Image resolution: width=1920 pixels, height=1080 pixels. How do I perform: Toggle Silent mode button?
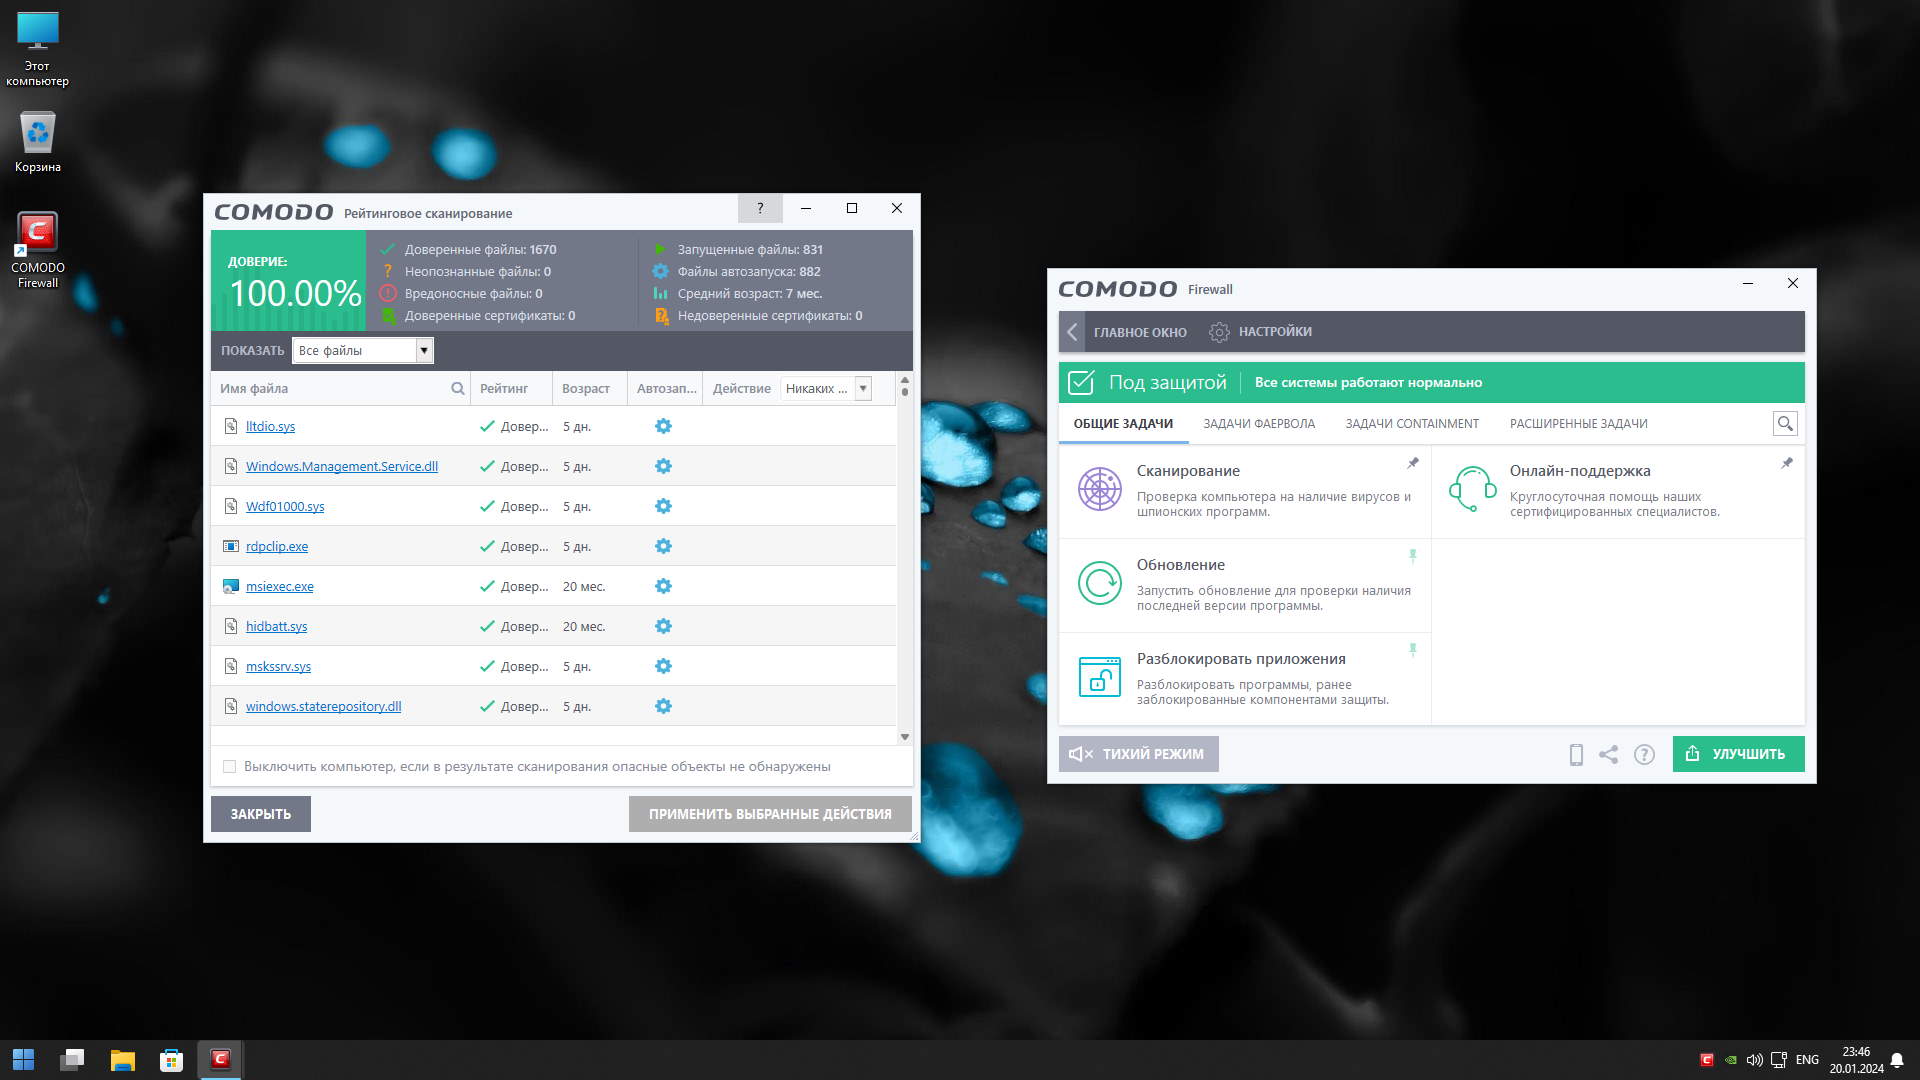1138,754
